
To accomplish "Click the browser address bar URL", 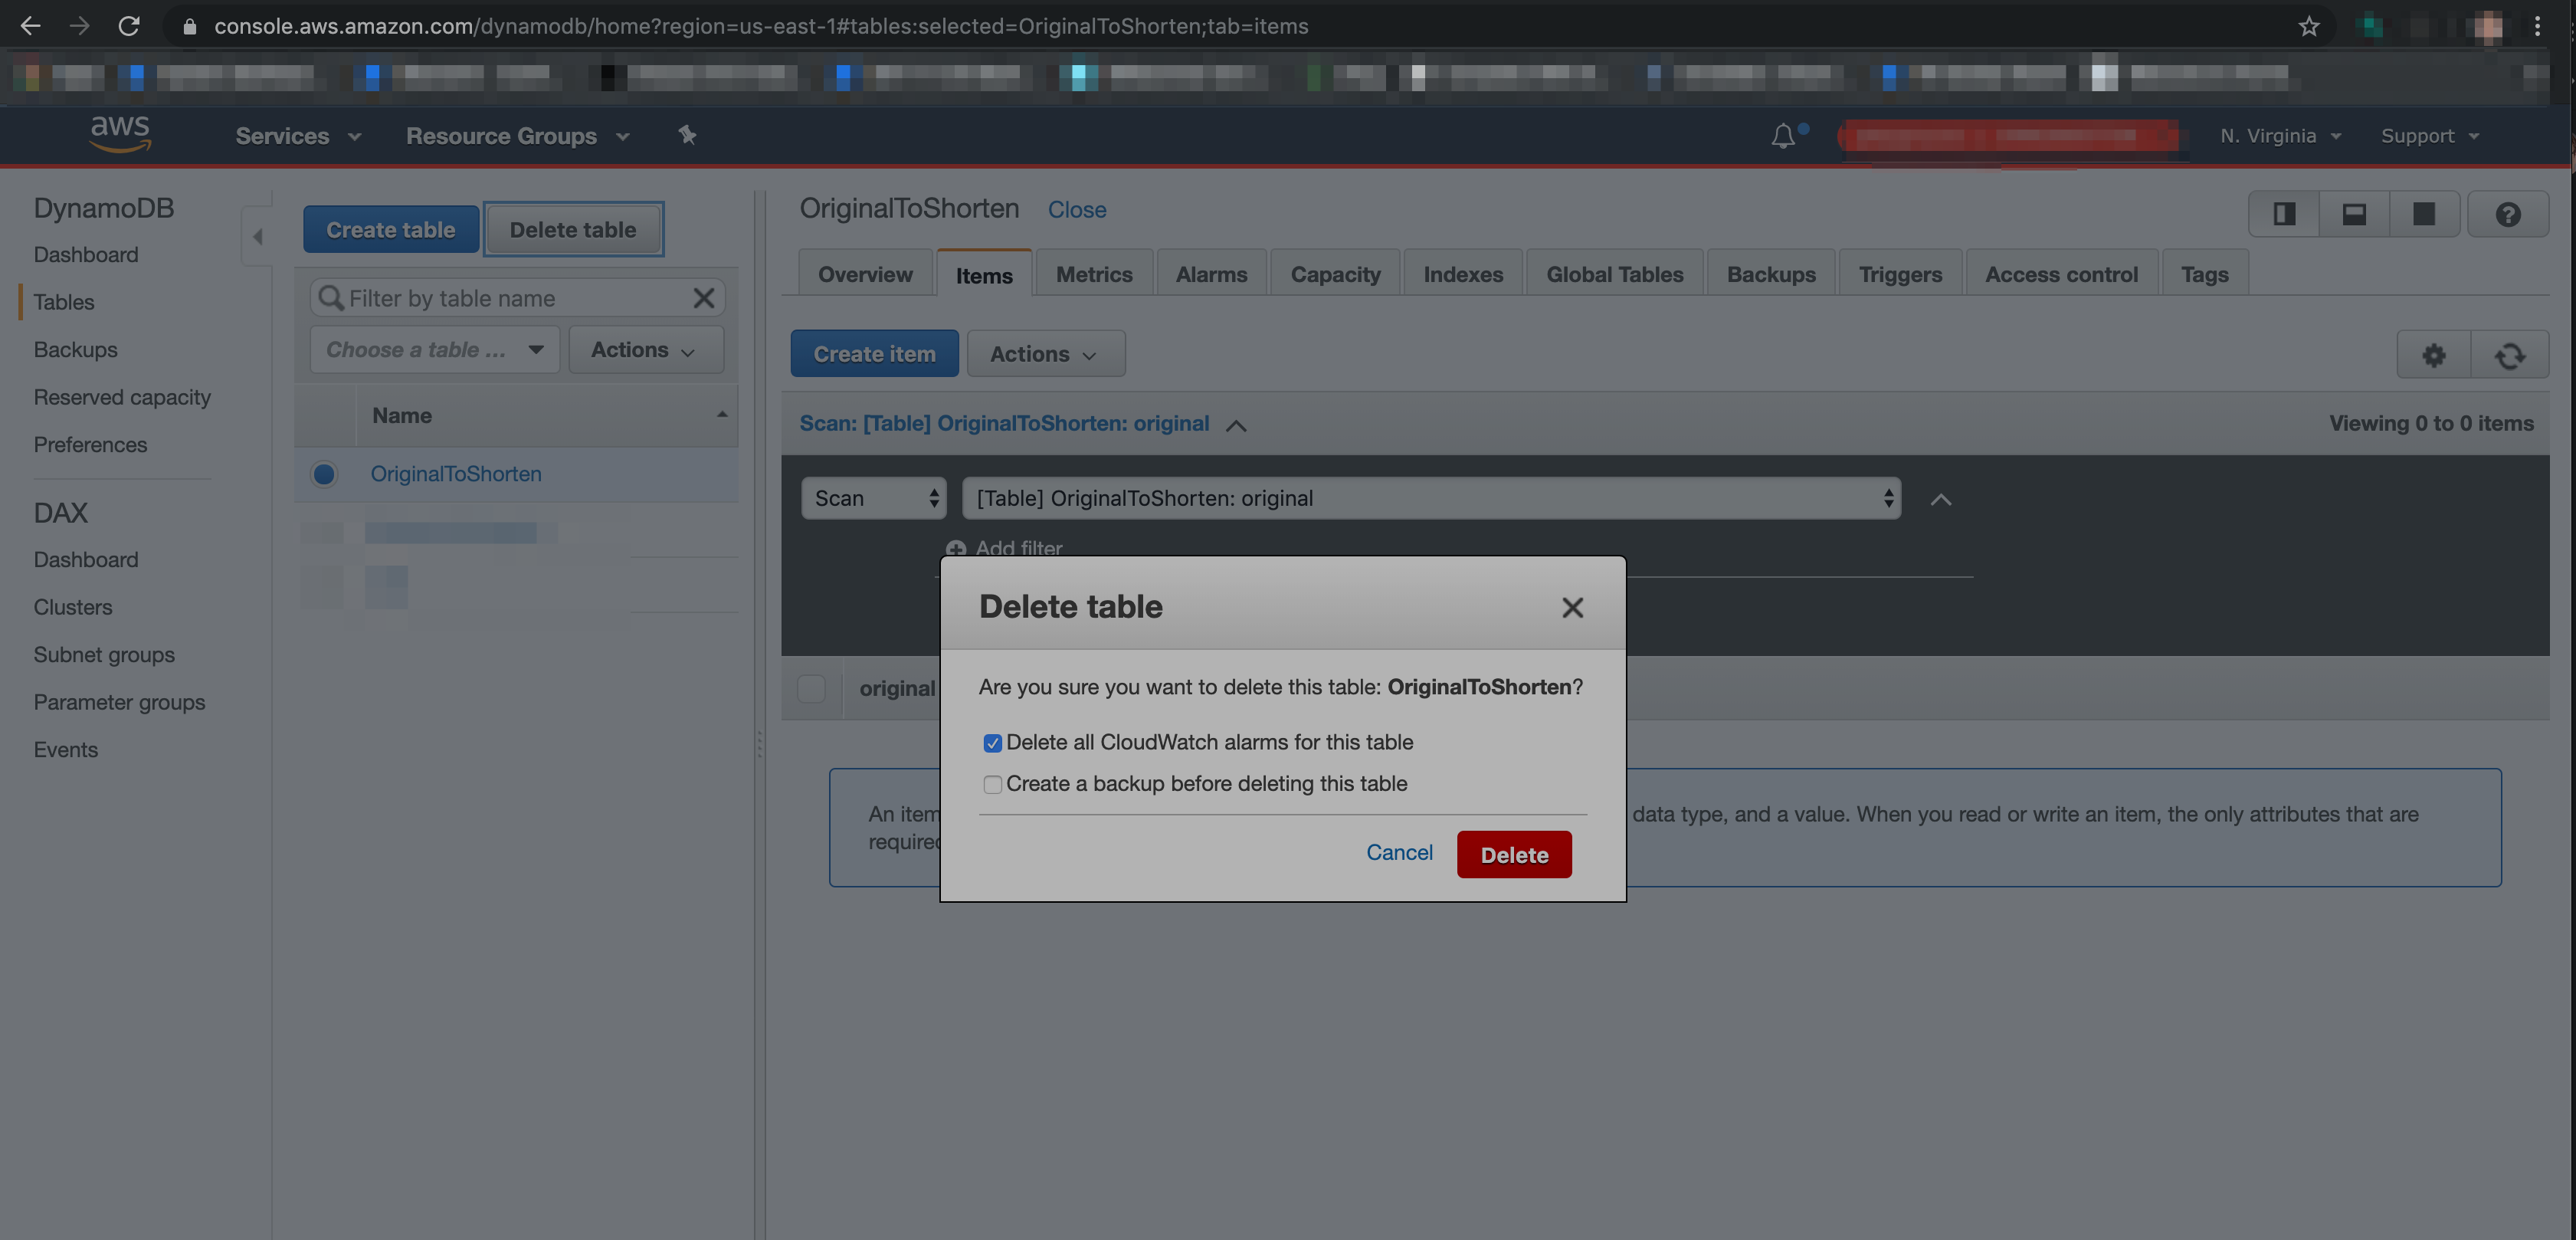I will pyautogui.click(x=761, y=26).
